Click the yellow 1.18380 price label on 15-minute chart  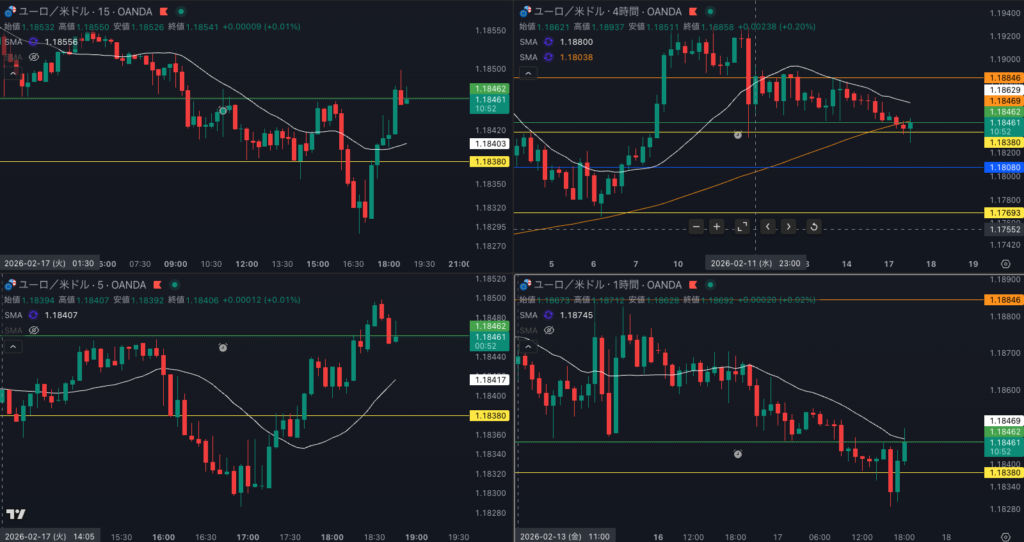tap(490, 161)
